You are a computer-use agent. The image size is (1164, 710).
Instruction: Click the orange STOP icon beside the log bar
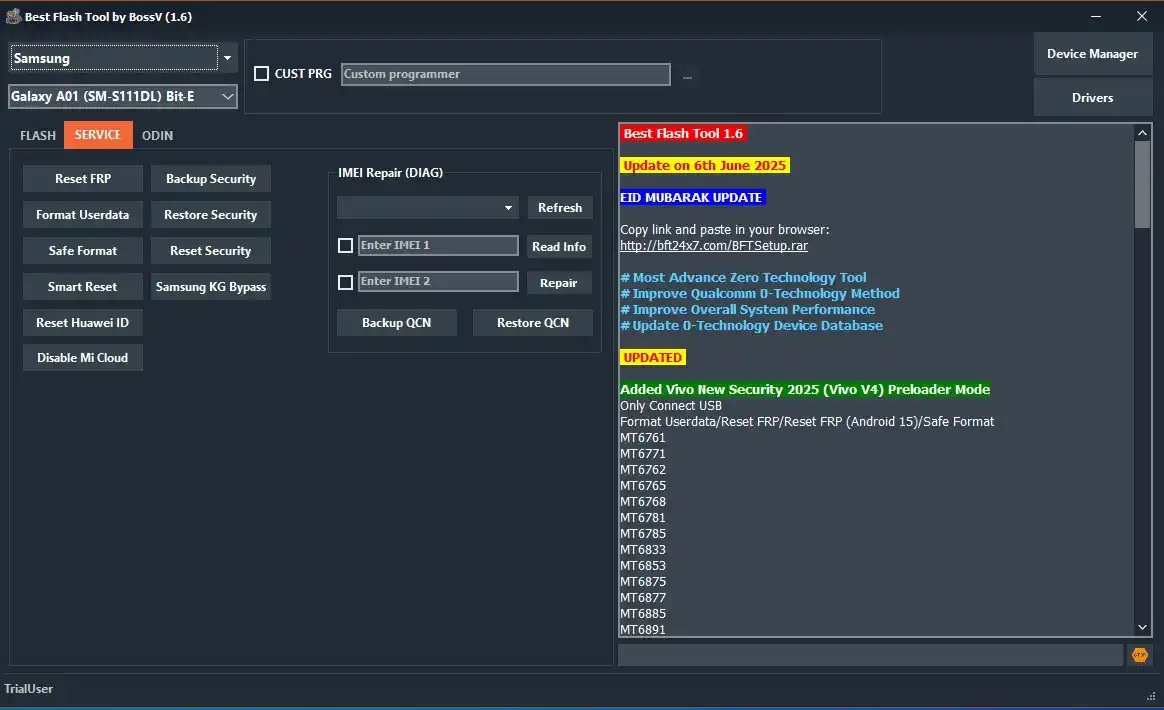point(1140,655)
